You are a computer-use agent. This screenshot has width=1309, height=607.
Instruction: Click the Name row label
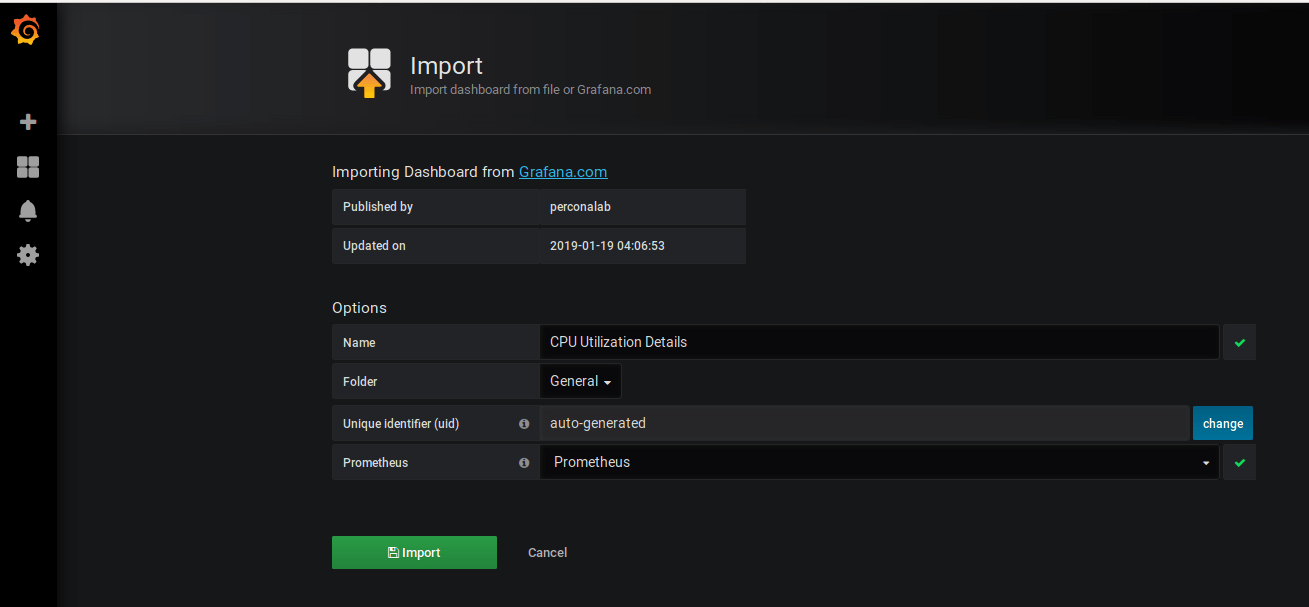click(359, 342)
